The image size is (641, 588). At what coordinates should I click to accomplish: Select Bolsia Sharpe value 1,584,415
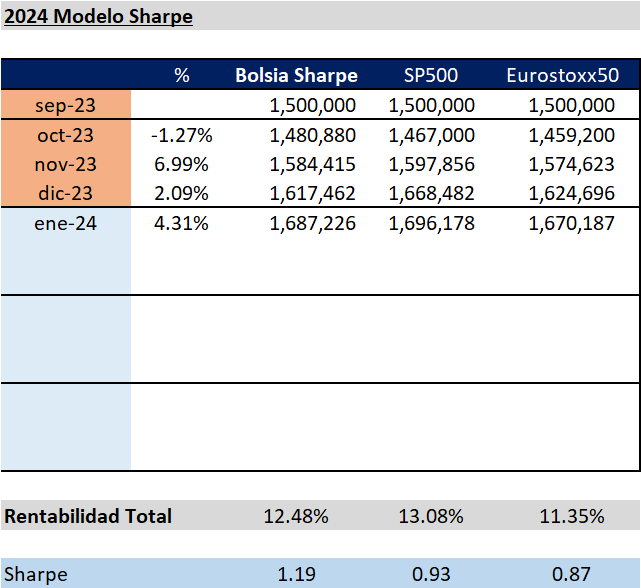click(x=313, y=165)
